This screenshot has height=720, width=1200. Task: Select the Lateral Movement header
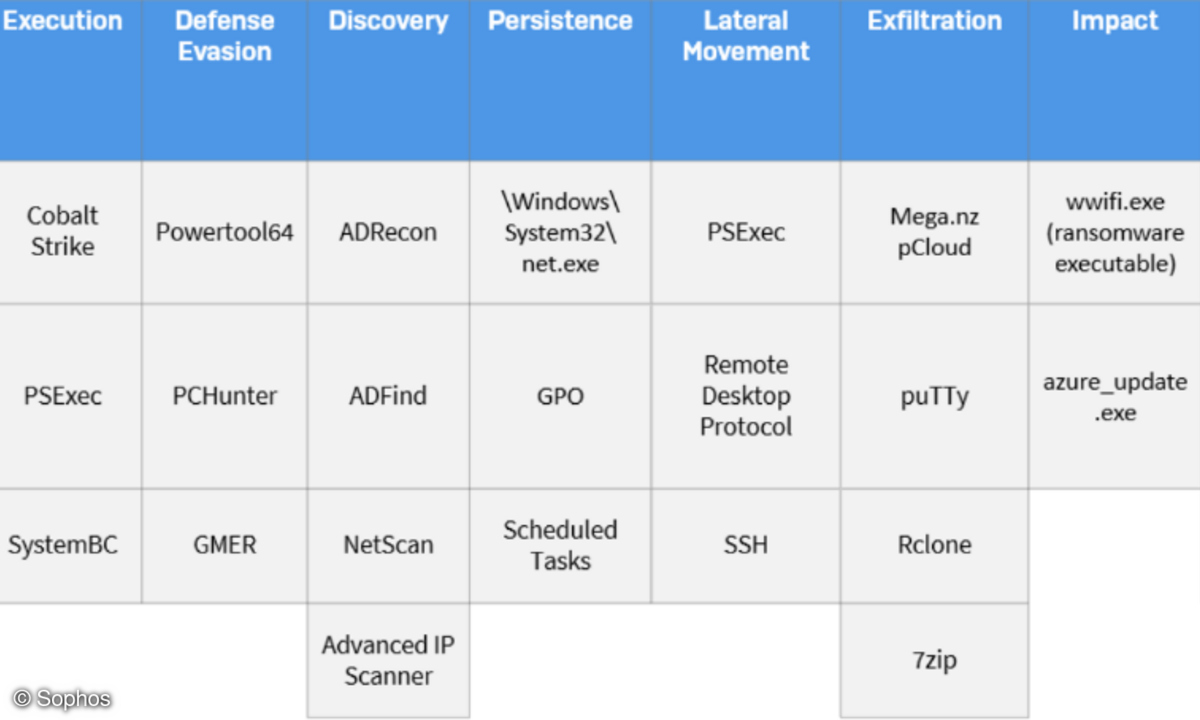coord(746,36)
